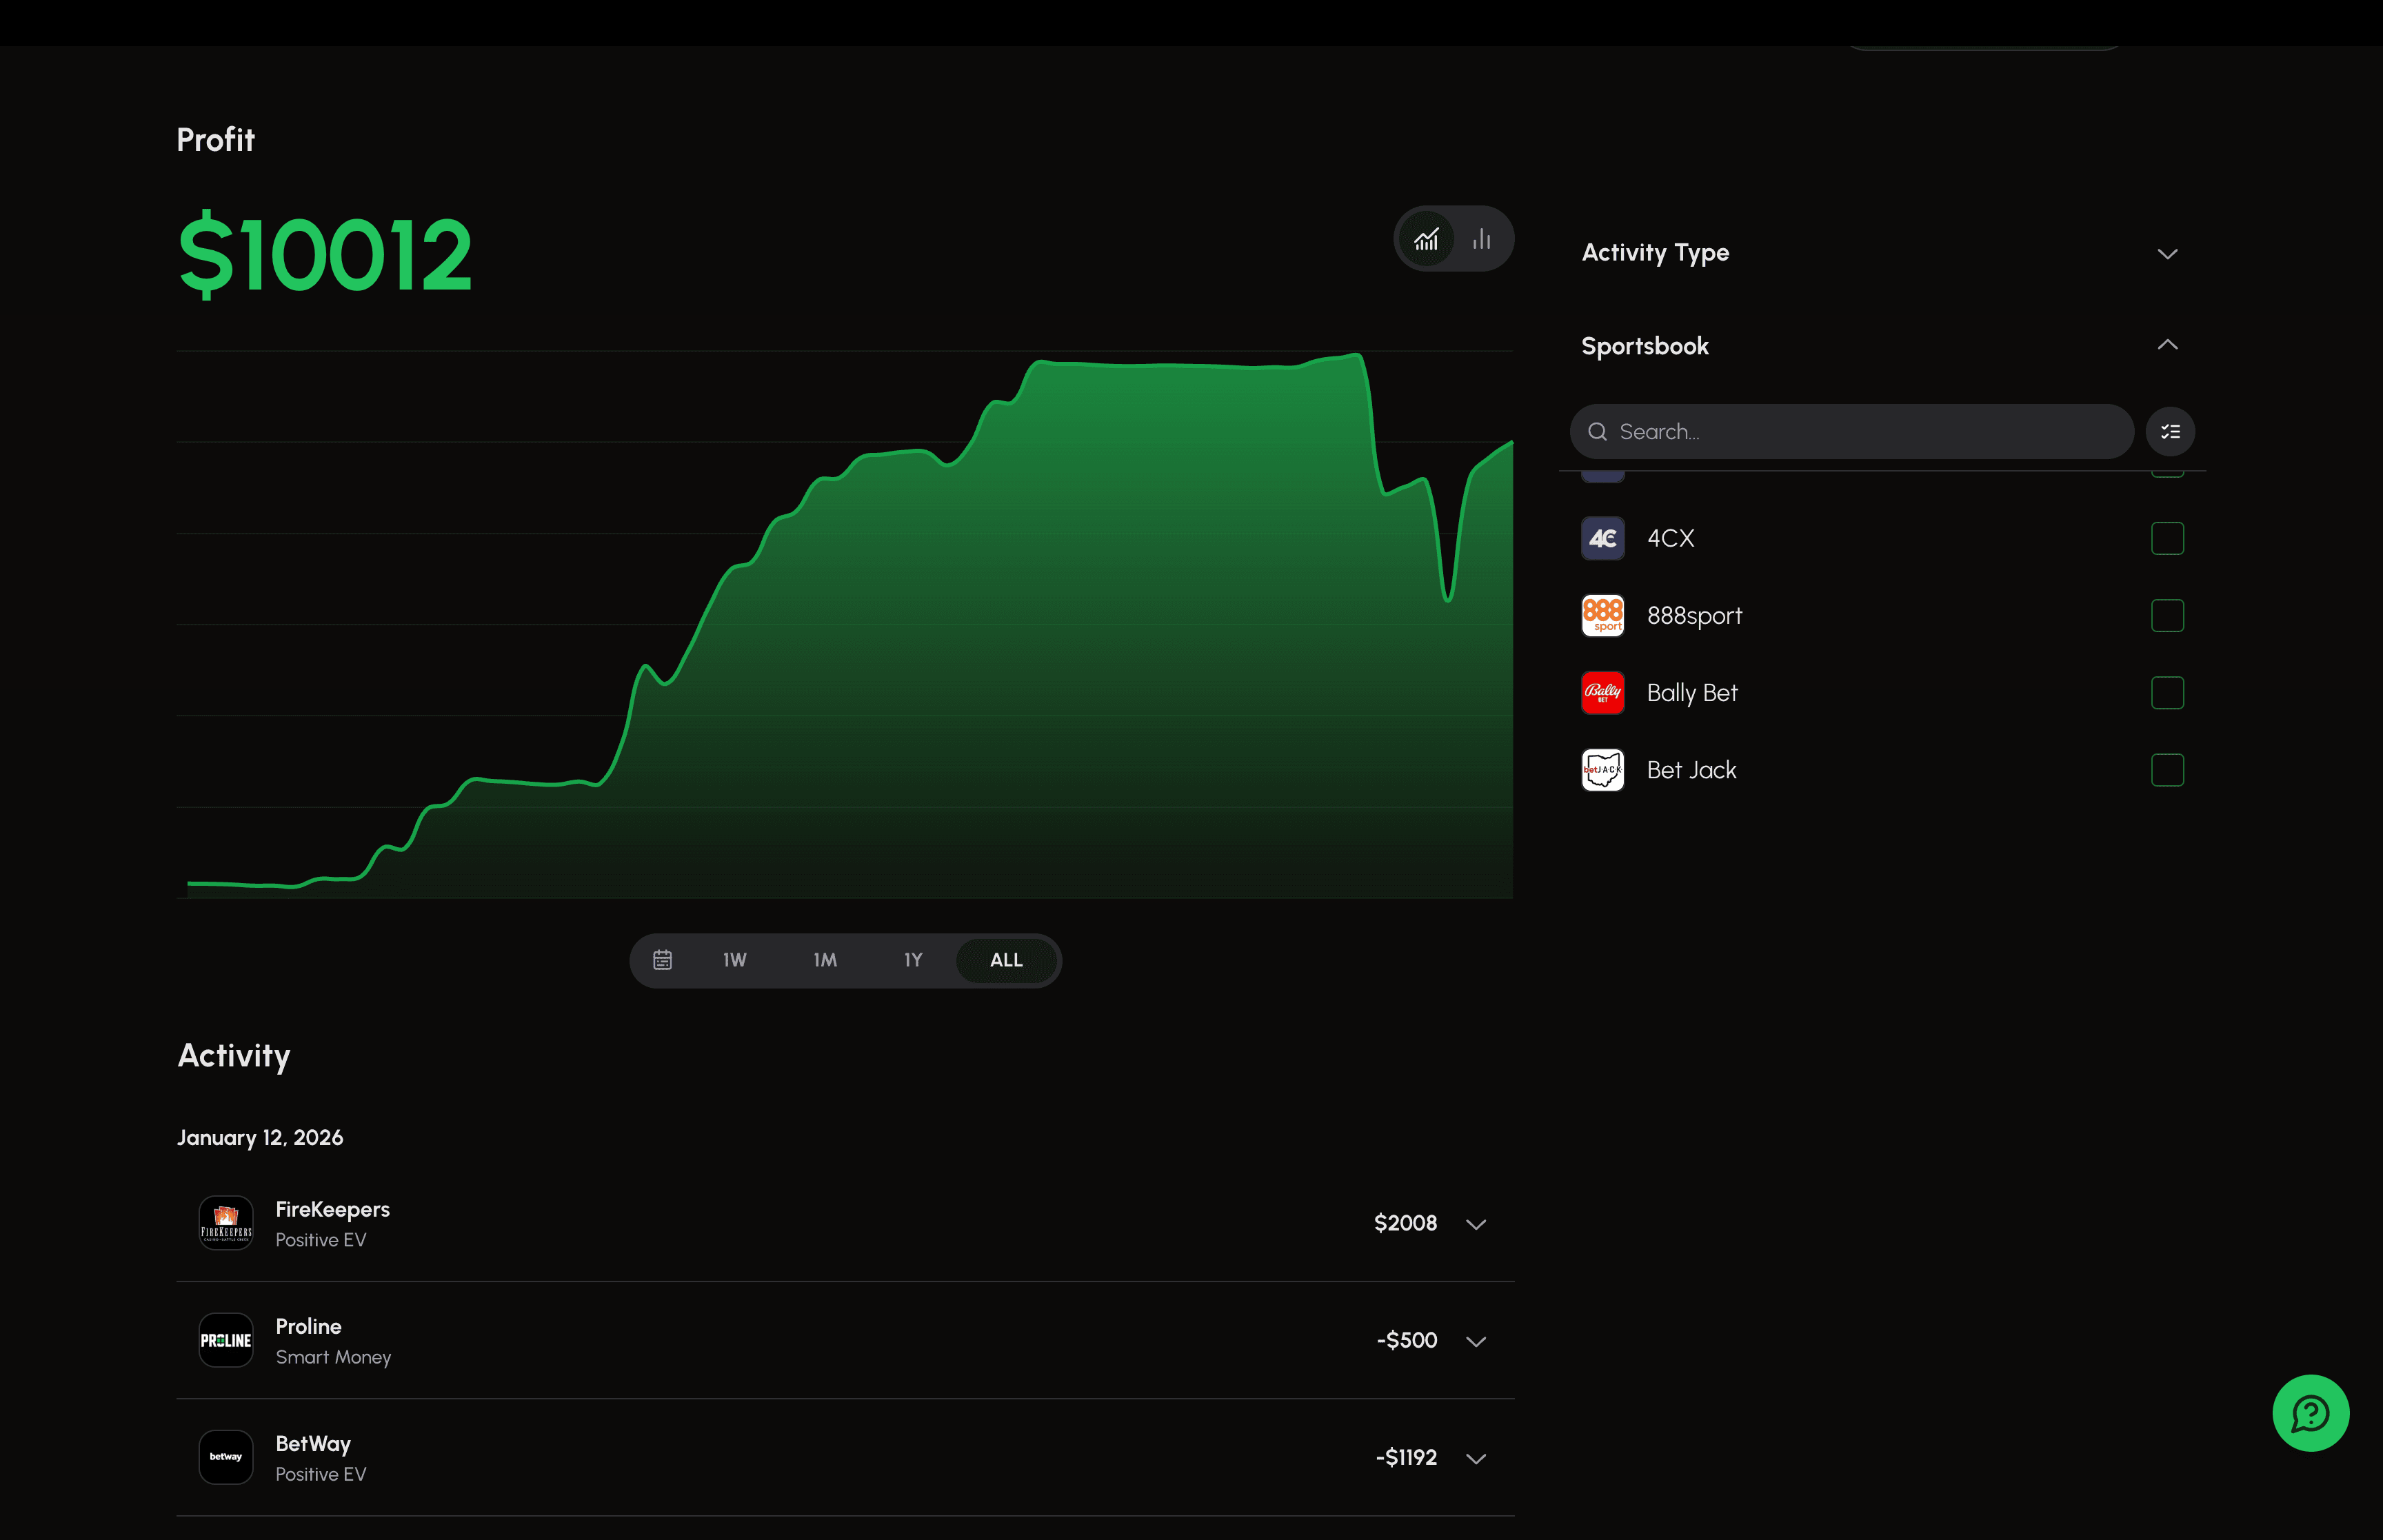Enable the 888sport filter

pyautogui.click(x=2167, y=615)
